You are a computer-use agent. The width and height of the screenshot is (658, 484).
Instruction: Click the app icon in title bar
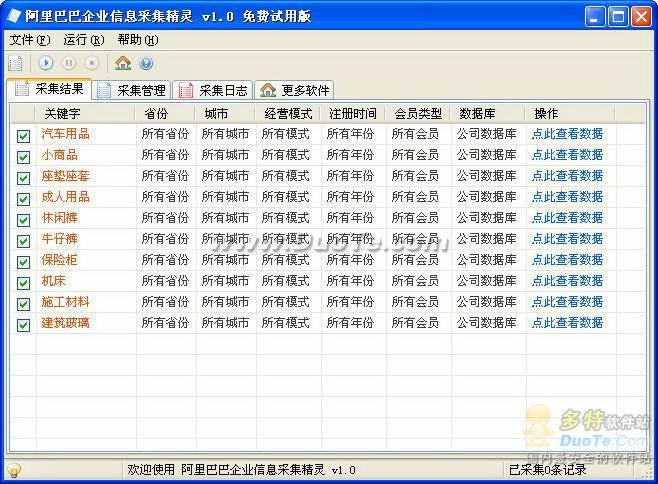tap(13, 16)
